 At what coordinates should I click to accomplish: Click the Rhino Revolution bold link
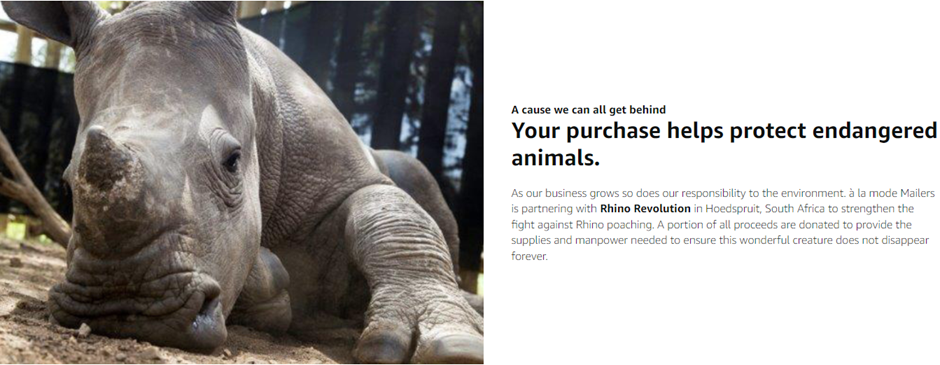pos(645,209)
